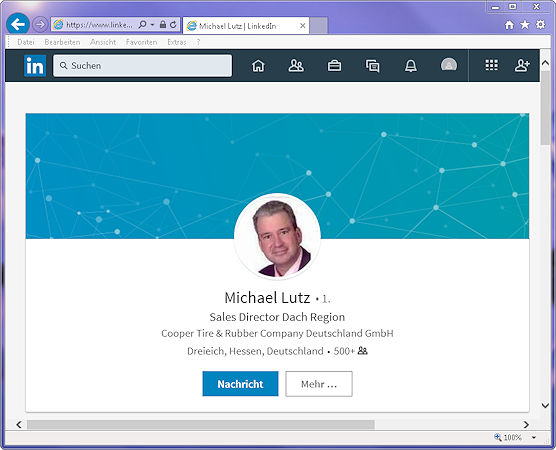556x450 pixels.
Task: Open the Datei menu
Action: pos(26,42)
